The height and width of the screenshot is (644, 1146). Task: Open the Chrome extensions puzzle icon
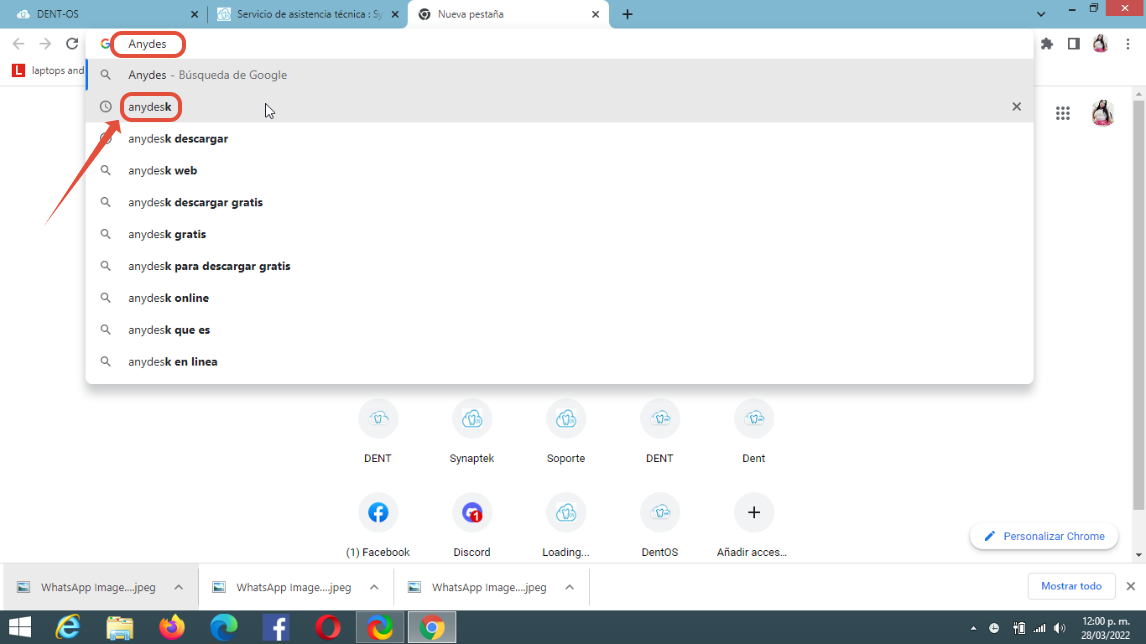pos(1047,44)
